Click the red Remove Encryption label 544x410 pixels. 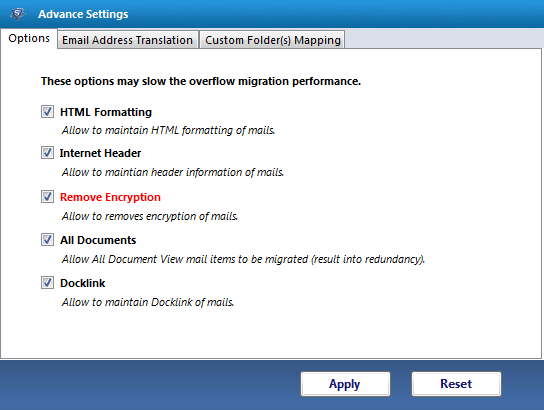point(110,197)
